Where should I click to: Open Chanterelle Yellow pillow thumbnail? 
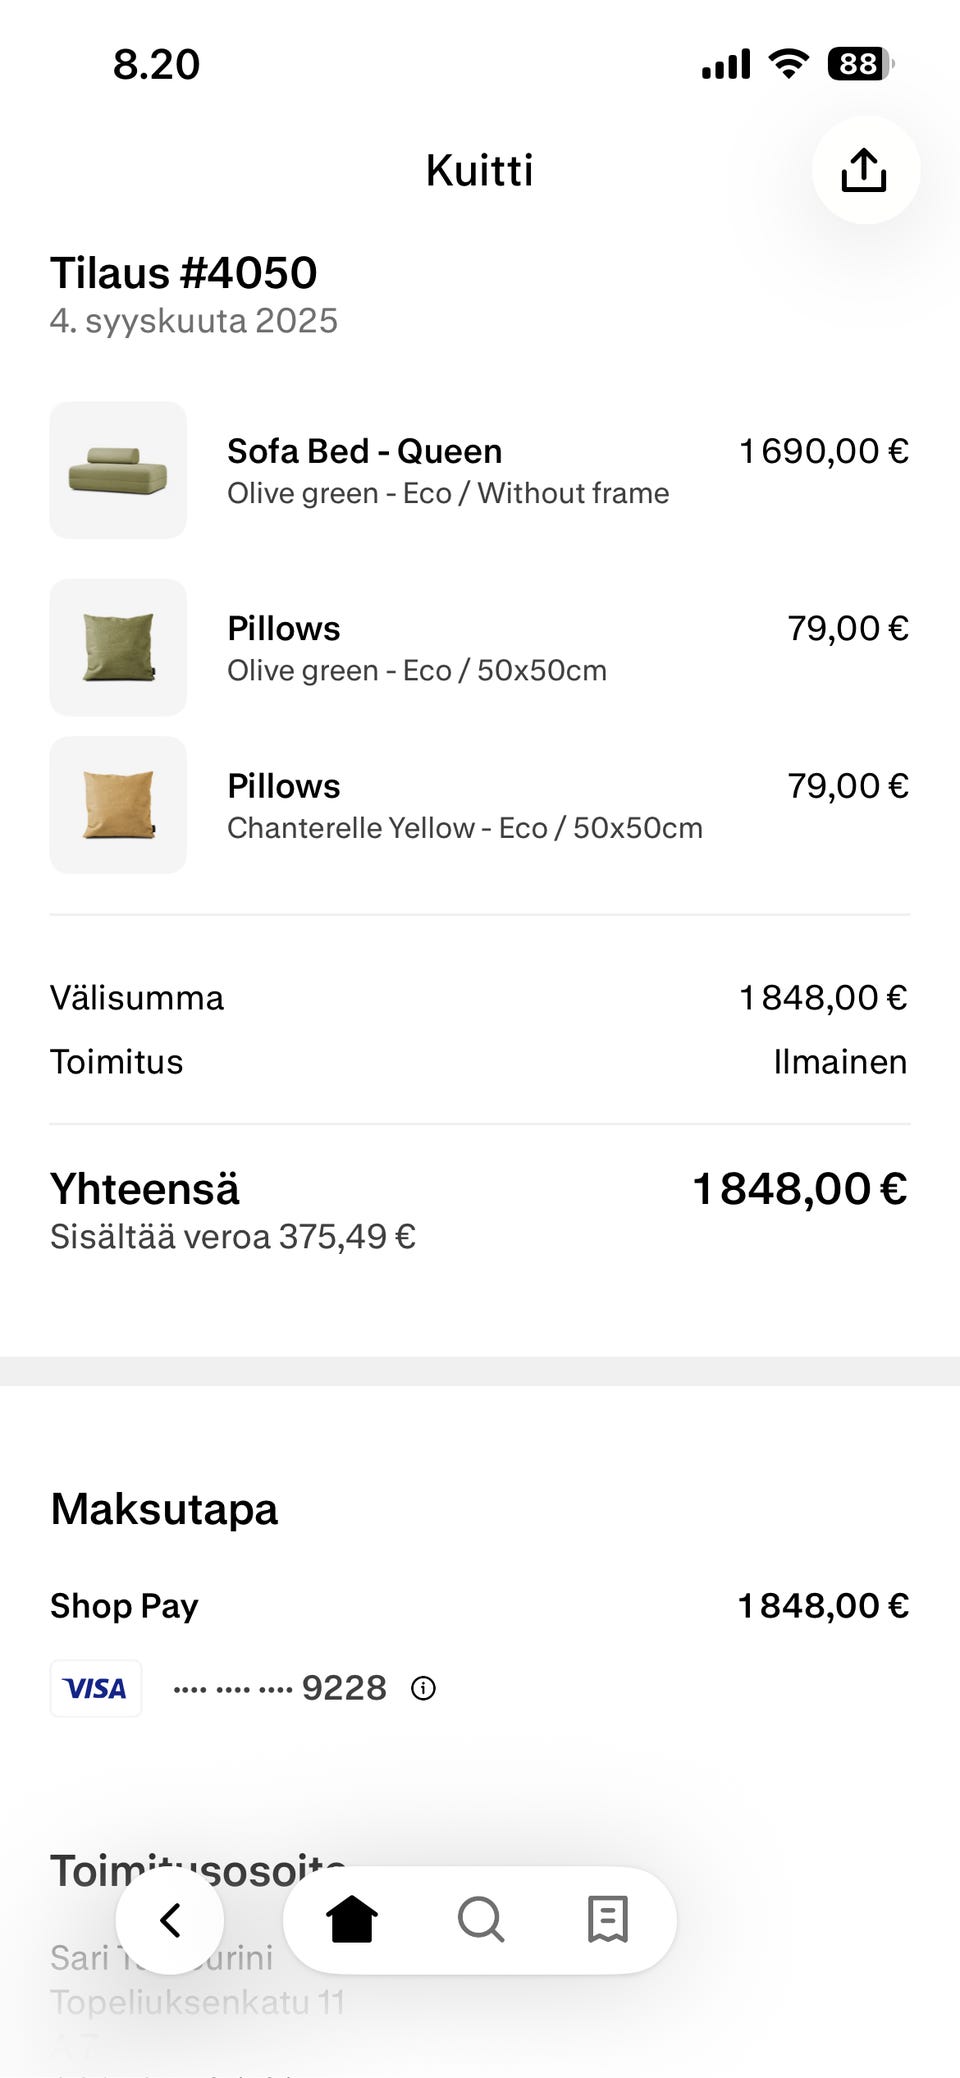click(x=118, y=805)
